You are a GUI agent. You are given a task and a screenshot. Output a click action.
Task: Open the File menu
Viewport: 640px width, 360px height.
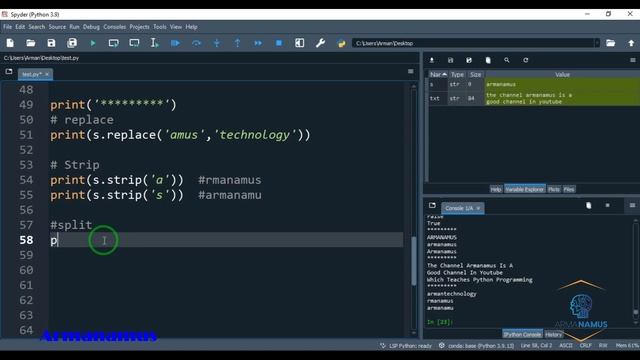pos(8,27)
